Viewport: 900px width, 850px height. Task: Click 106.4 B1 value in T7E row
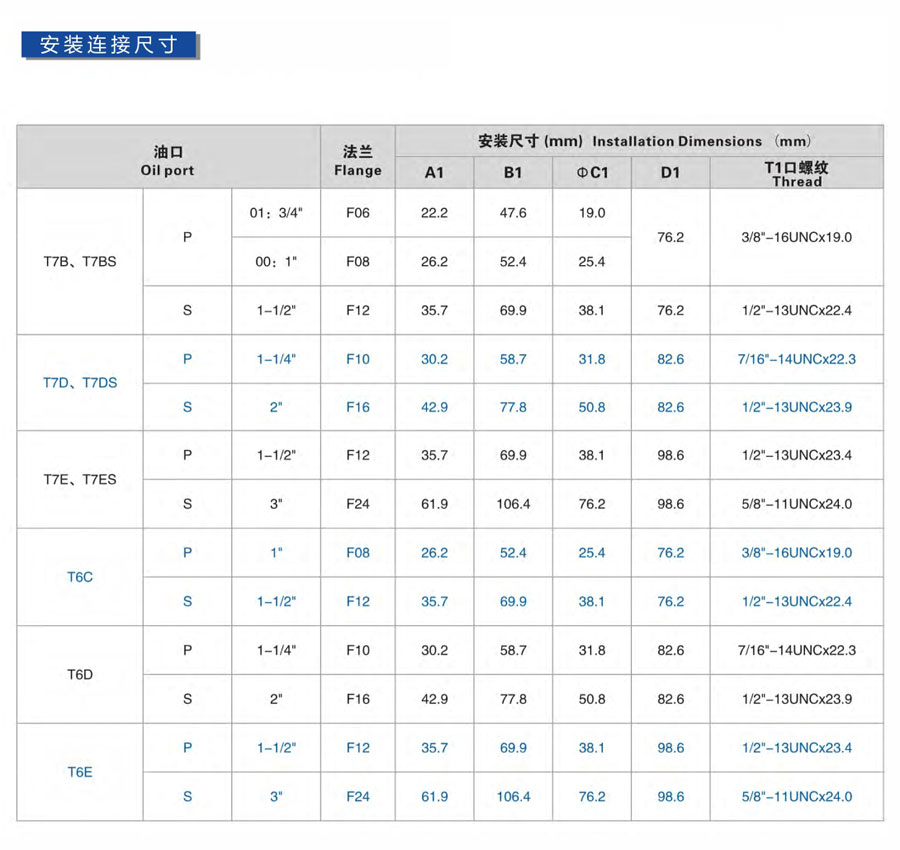[513, 504]
